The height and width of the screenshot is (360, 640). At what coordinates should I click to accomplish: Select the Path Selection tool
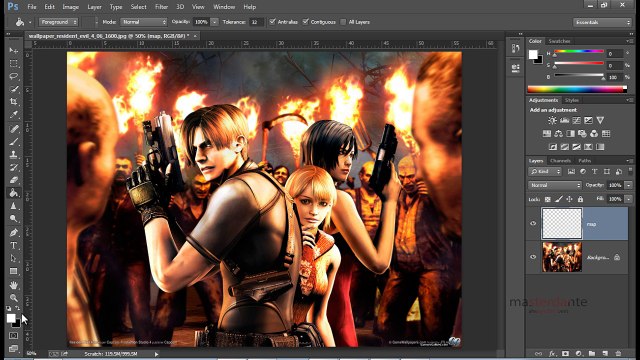click(13, 258)
